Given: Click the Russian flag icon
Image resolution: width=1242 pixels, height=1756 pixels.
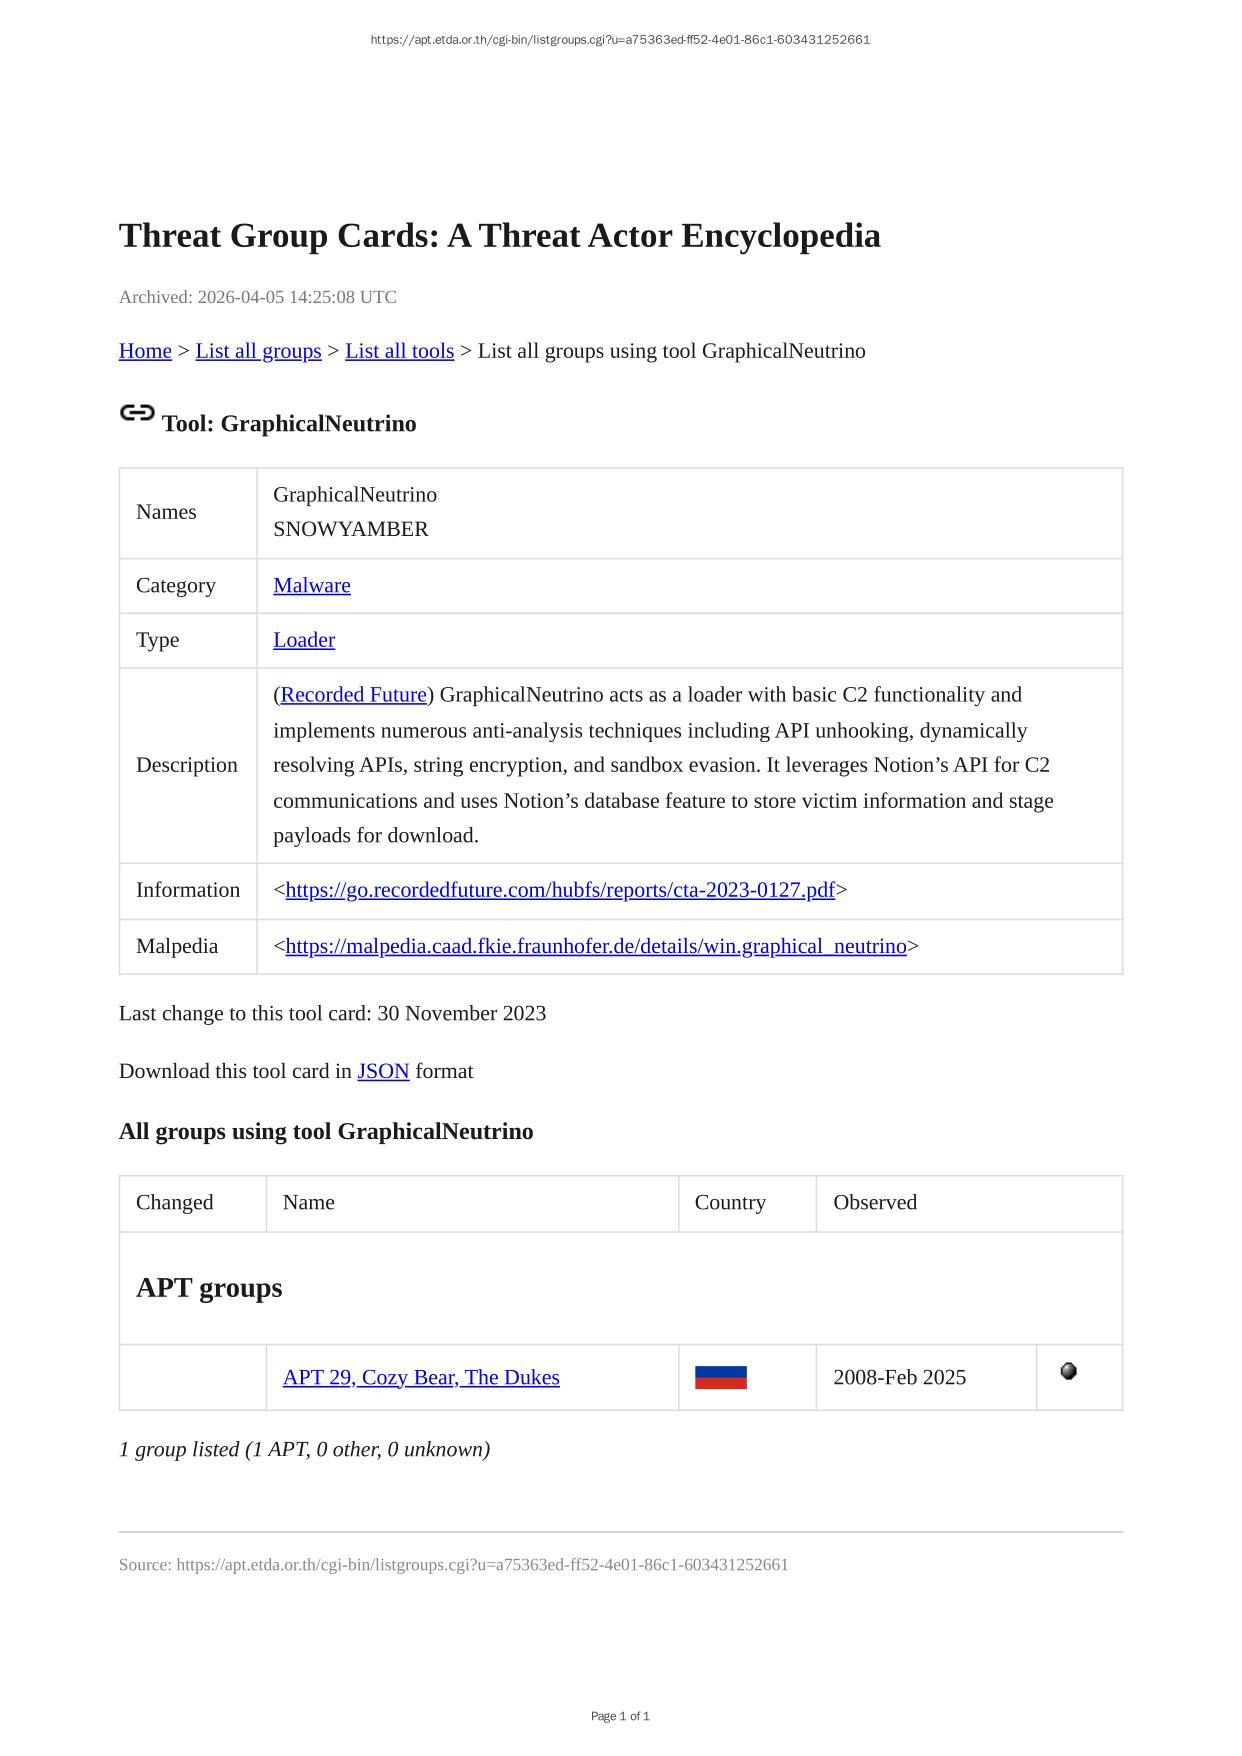Looking at the screenshot, I should 720,1377.
